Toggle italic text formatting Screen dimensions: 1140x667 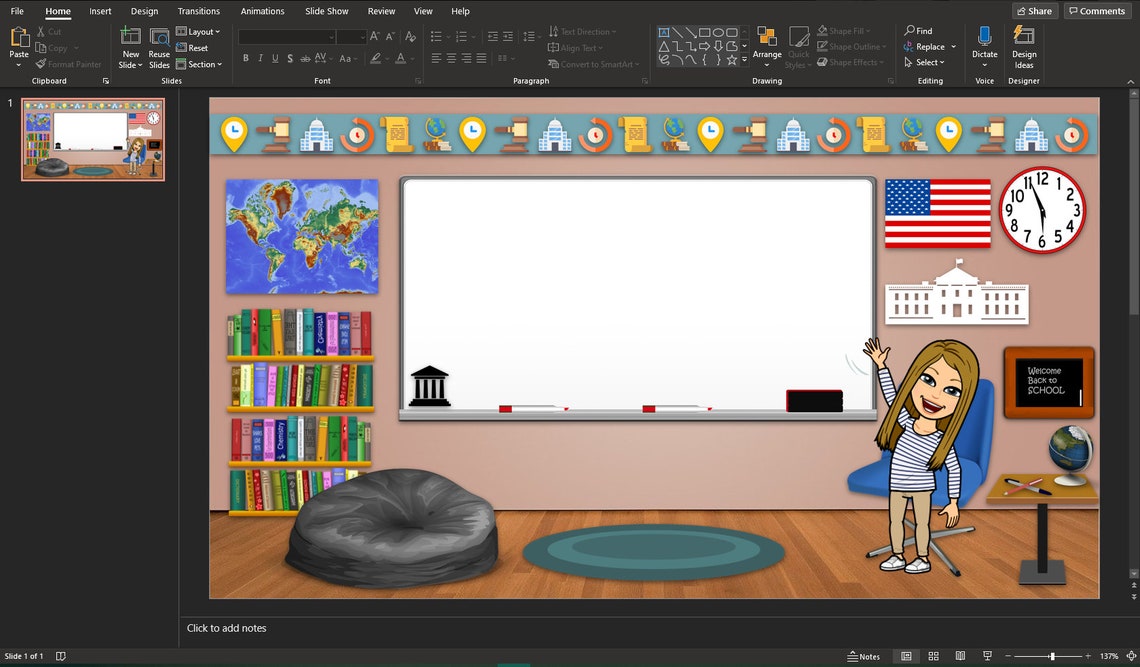click(259, 58)
